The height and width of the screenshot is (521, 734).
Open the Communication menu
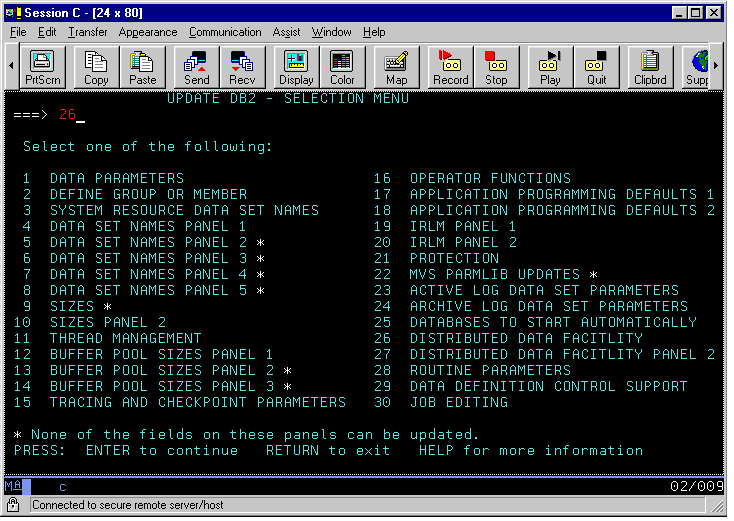pos(225,32)
